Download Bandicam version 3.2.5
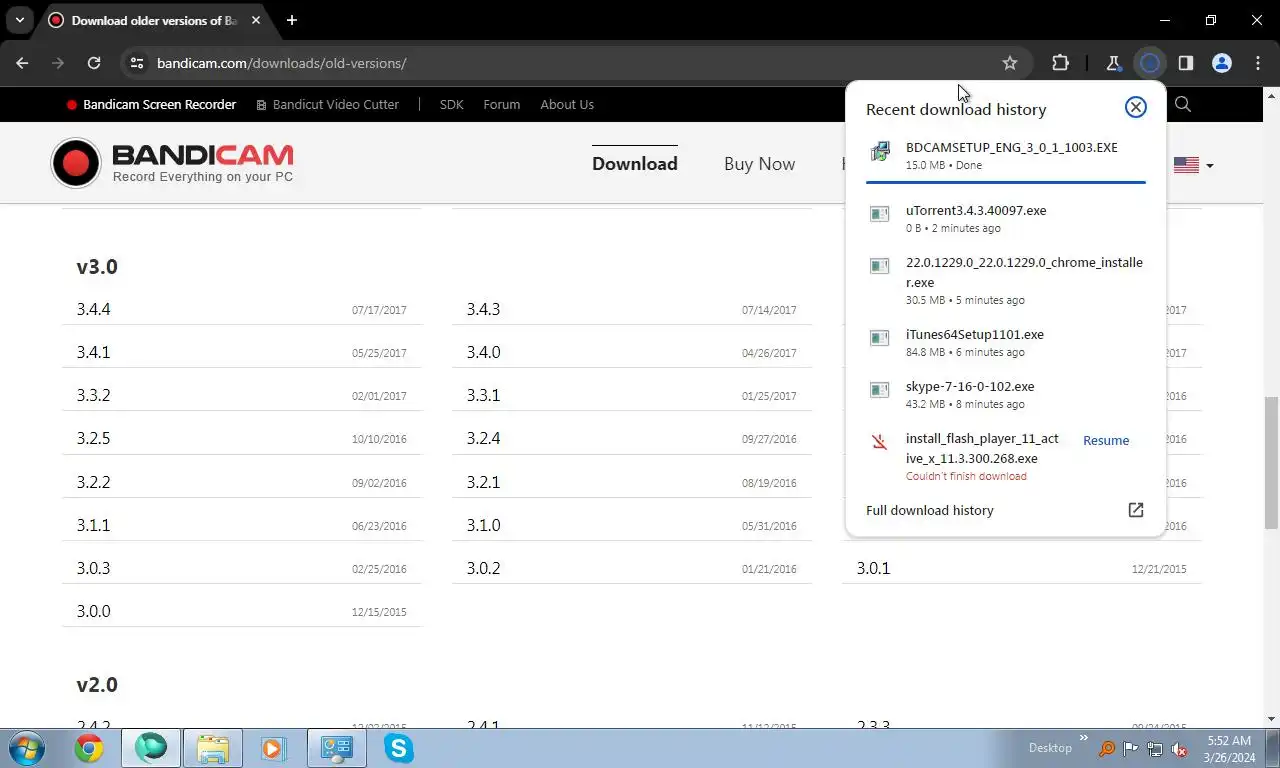This screenshot has height=768, width=1280. pos(93,438)
